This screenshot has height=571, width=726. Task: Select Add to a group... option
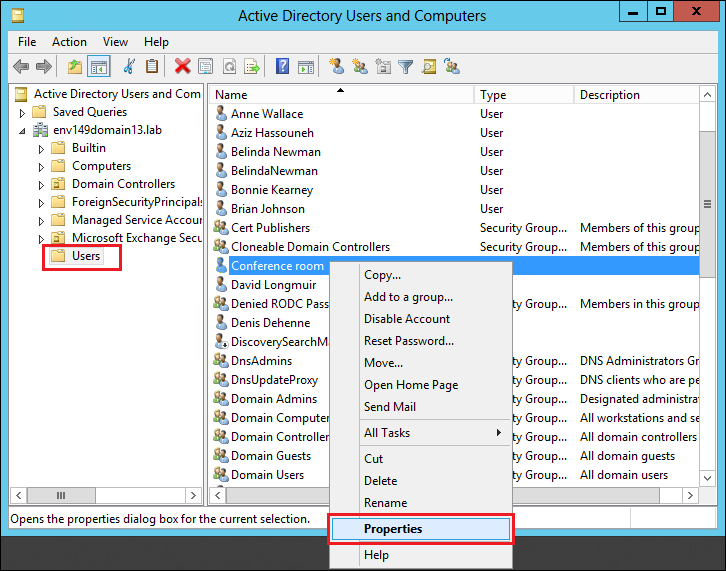tap(421, 297)
